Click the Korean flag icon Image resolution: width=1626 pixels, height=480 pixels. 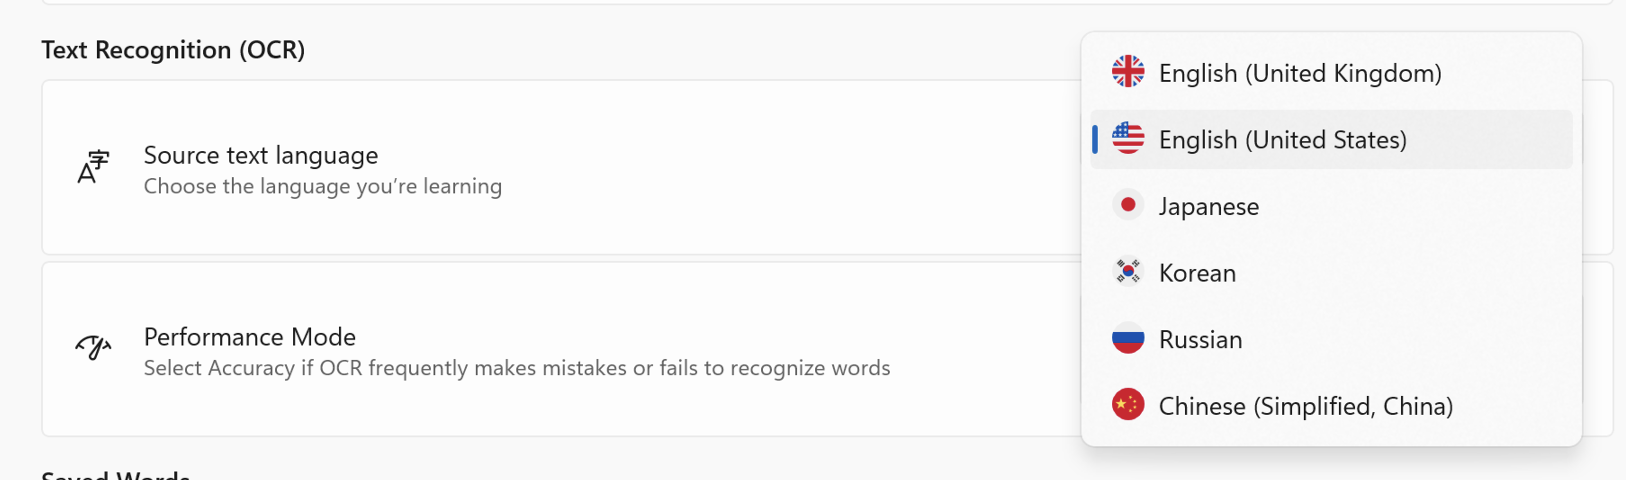click(1128, 272)
